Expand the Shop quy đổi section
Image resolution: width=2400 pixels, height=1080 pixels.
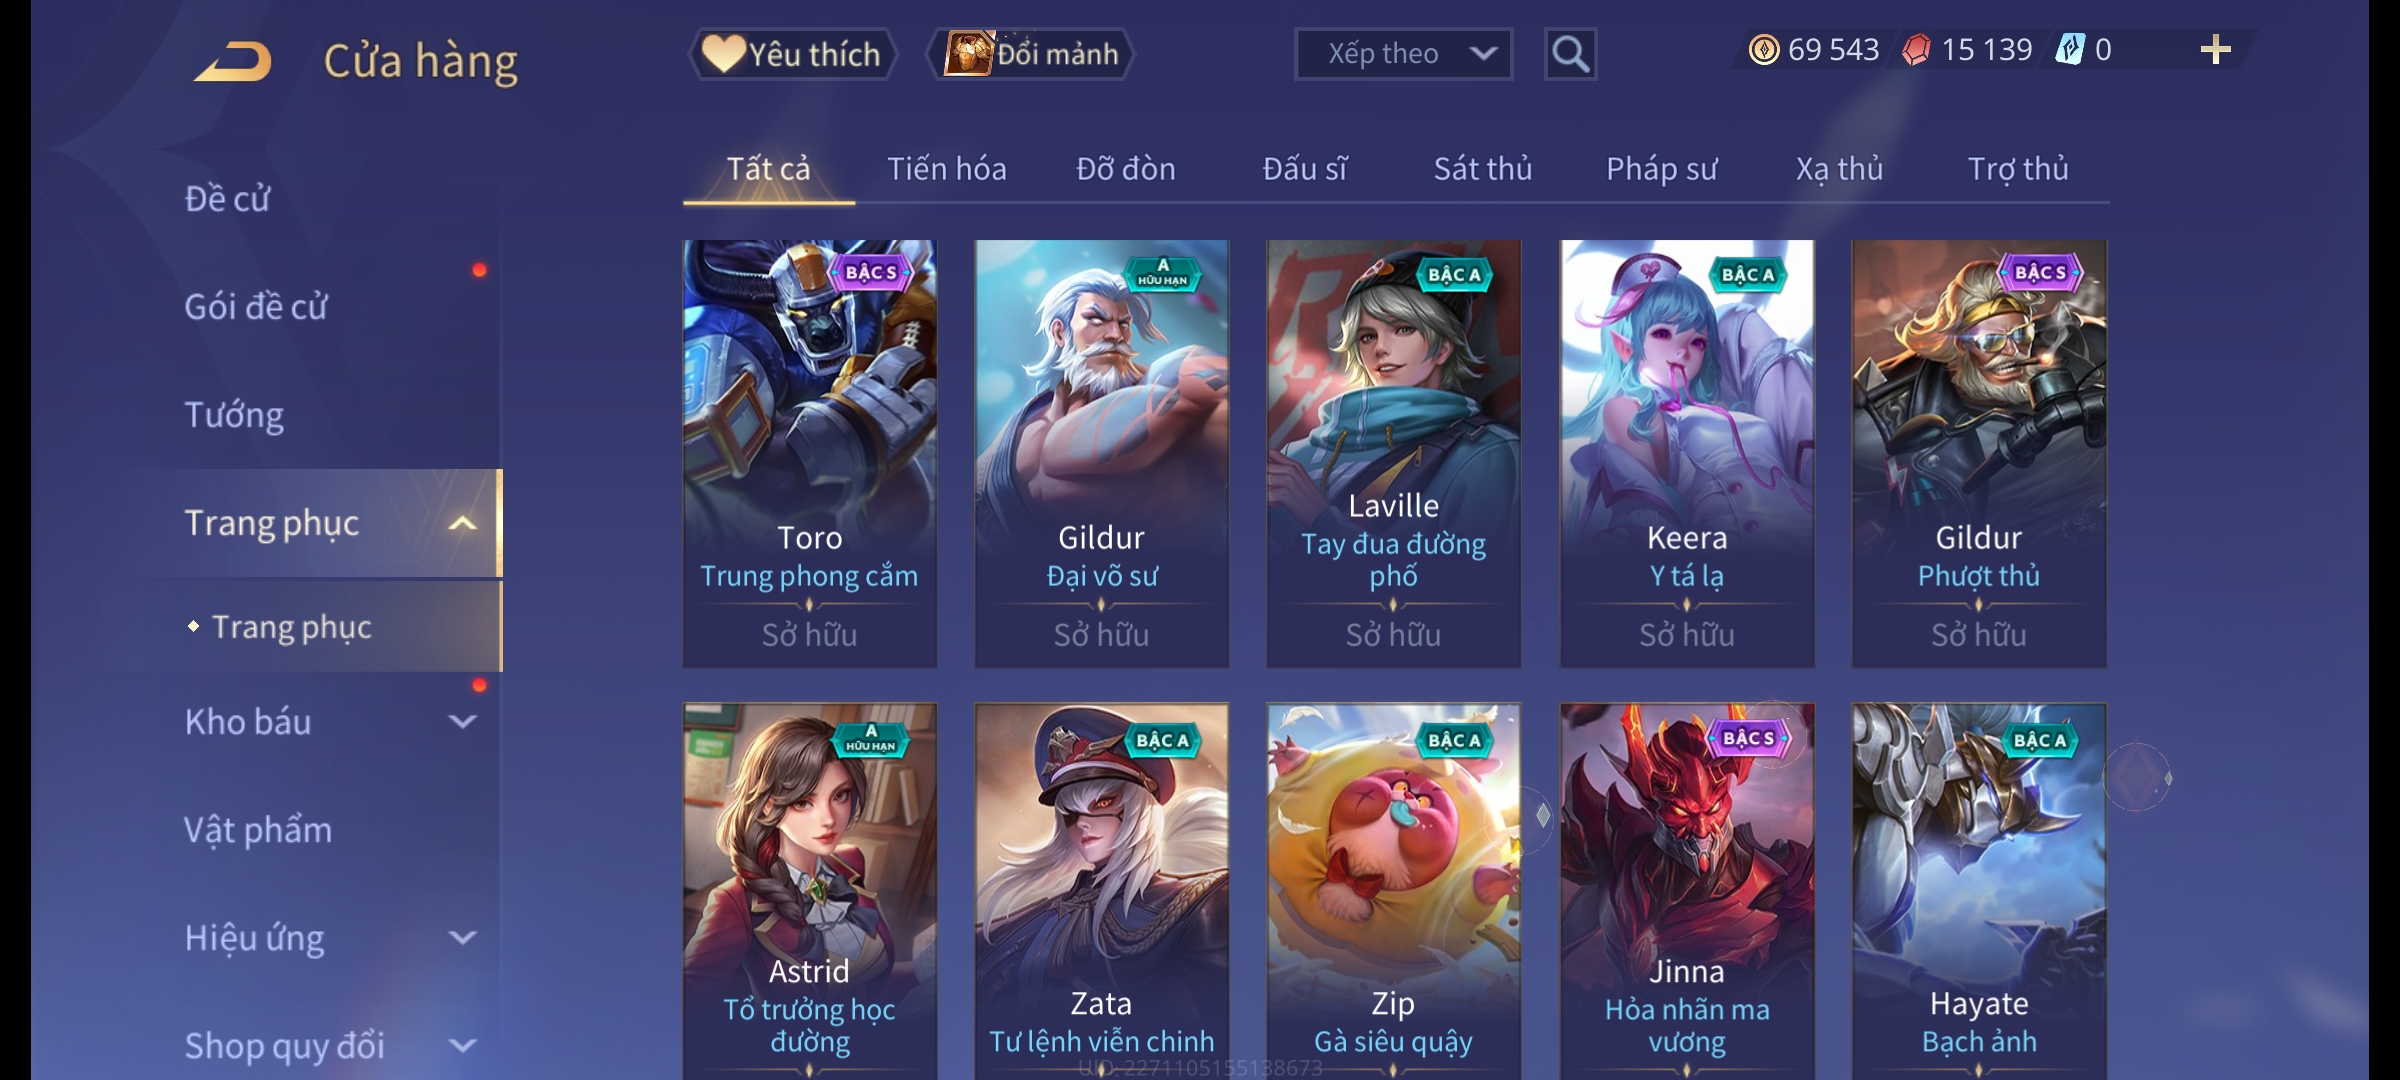point(462,1045)
